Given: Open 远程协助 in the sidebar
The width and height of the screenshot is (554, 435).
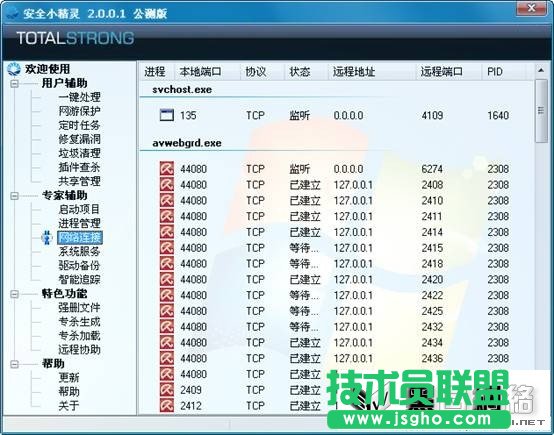Looking at the screenshot, I should click(x=79, y=349).
